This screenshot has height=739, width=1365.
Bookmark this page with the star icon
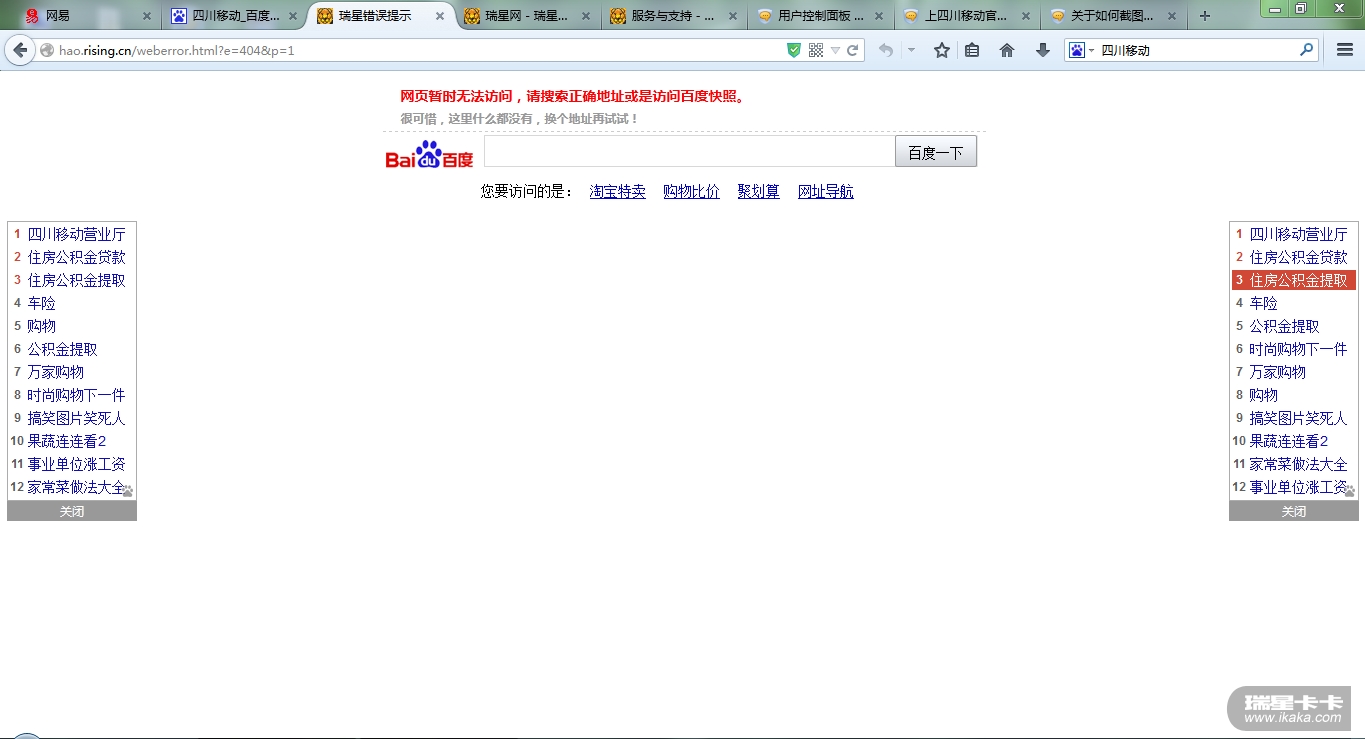942,50
